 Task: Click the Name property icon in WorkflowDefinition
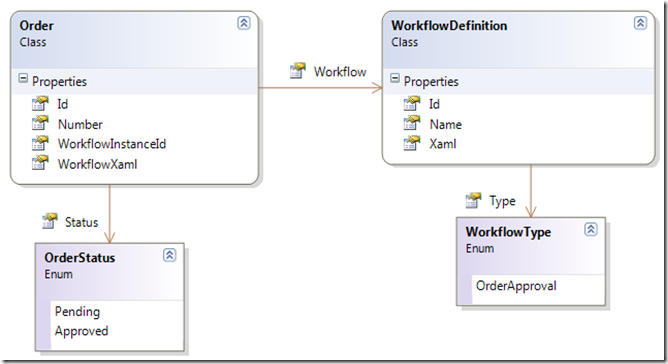412,124
